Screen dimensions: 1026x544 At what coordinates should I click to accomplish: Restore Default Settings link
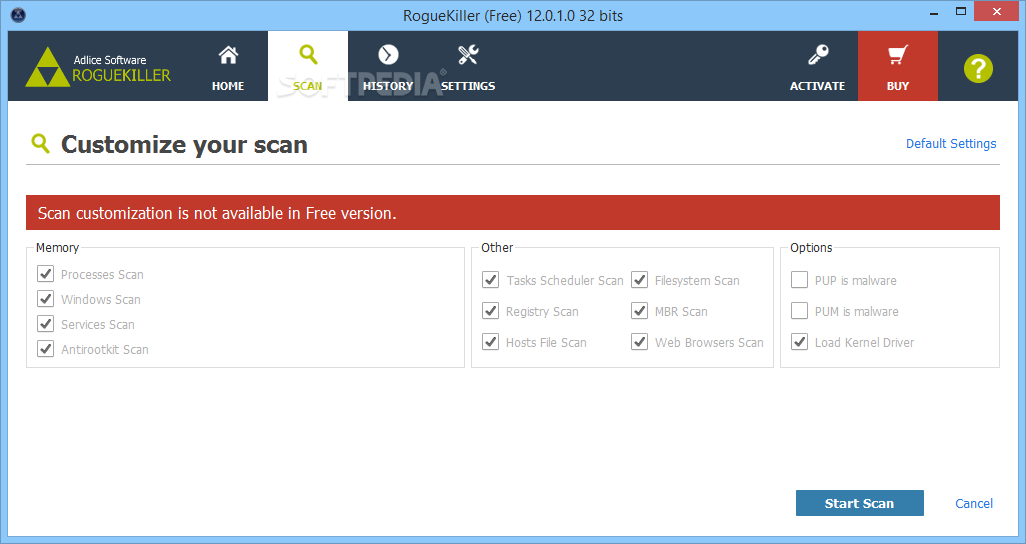pyautogui.click(x=951, y=143)
